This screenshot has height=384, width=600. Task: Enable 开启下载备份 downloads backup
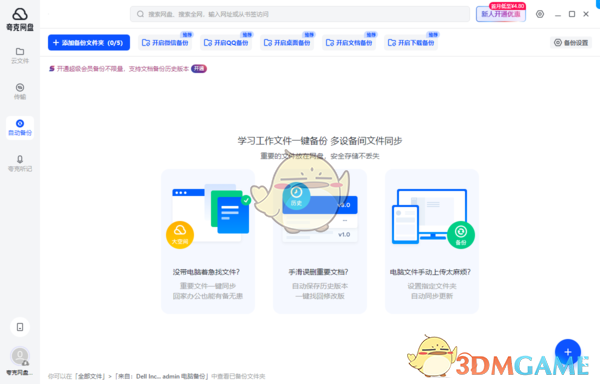click(411, 42)
